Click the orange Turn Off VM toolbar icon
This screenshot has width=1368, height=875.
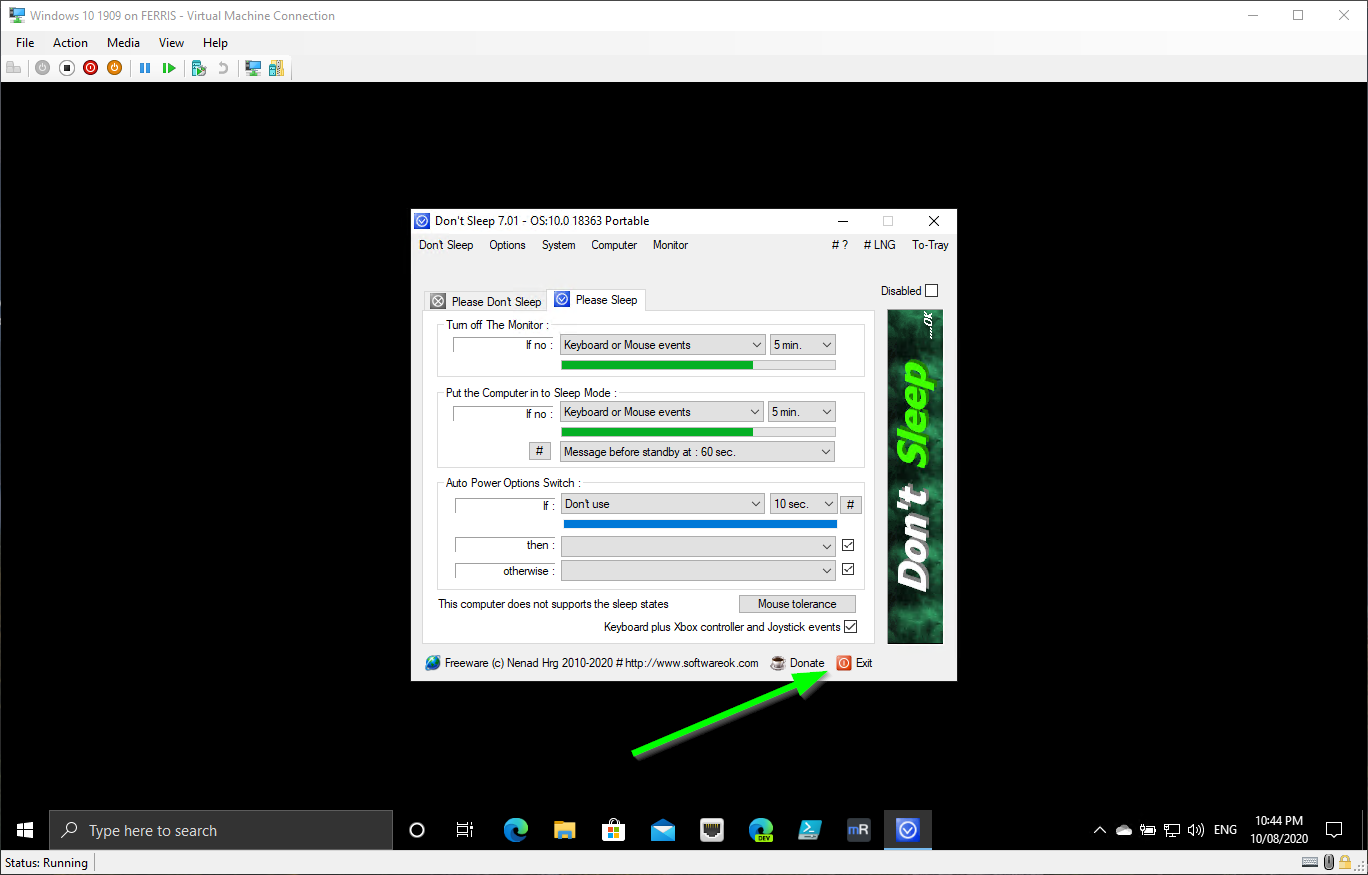pyautogui.click(x=114, y=67)
